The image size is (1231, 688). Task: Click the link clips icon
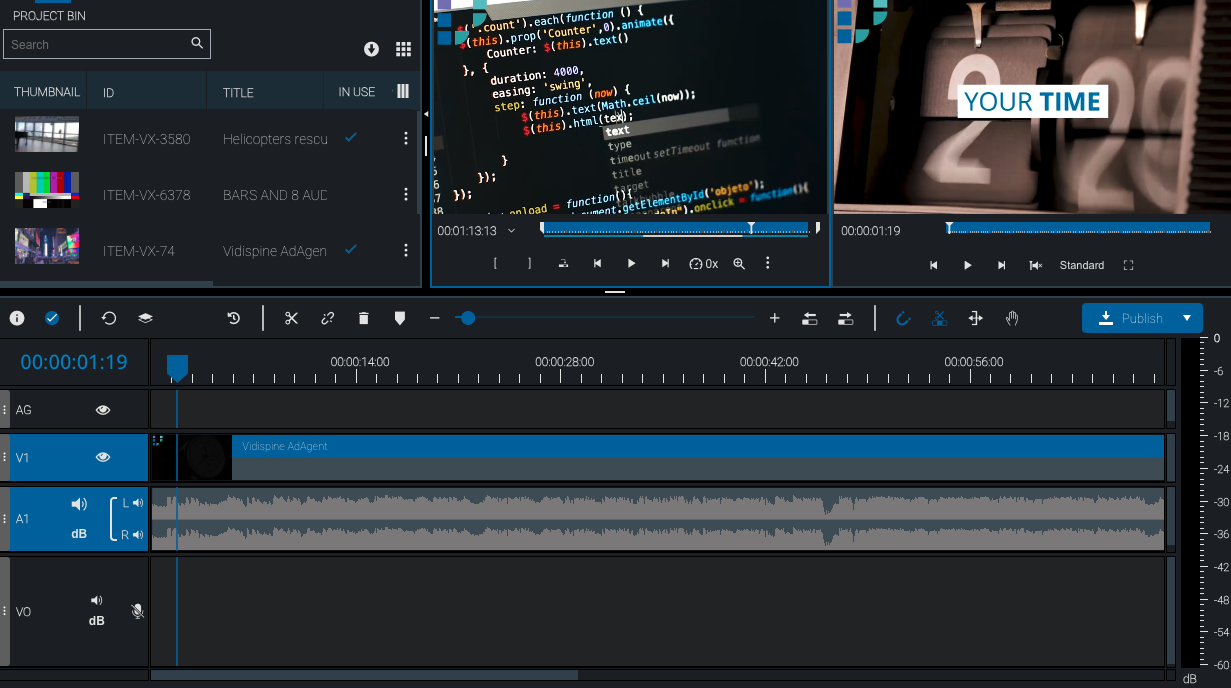click(327, 318)
